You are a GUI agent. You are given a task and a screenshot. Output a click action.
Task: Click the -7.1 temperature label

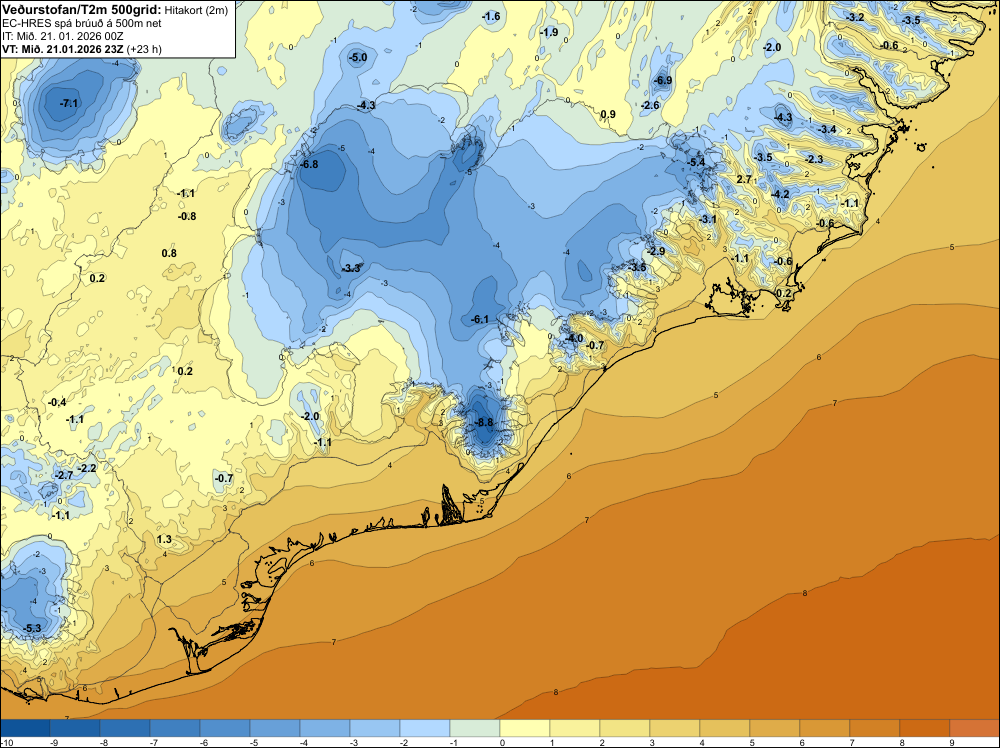(69, 103)
